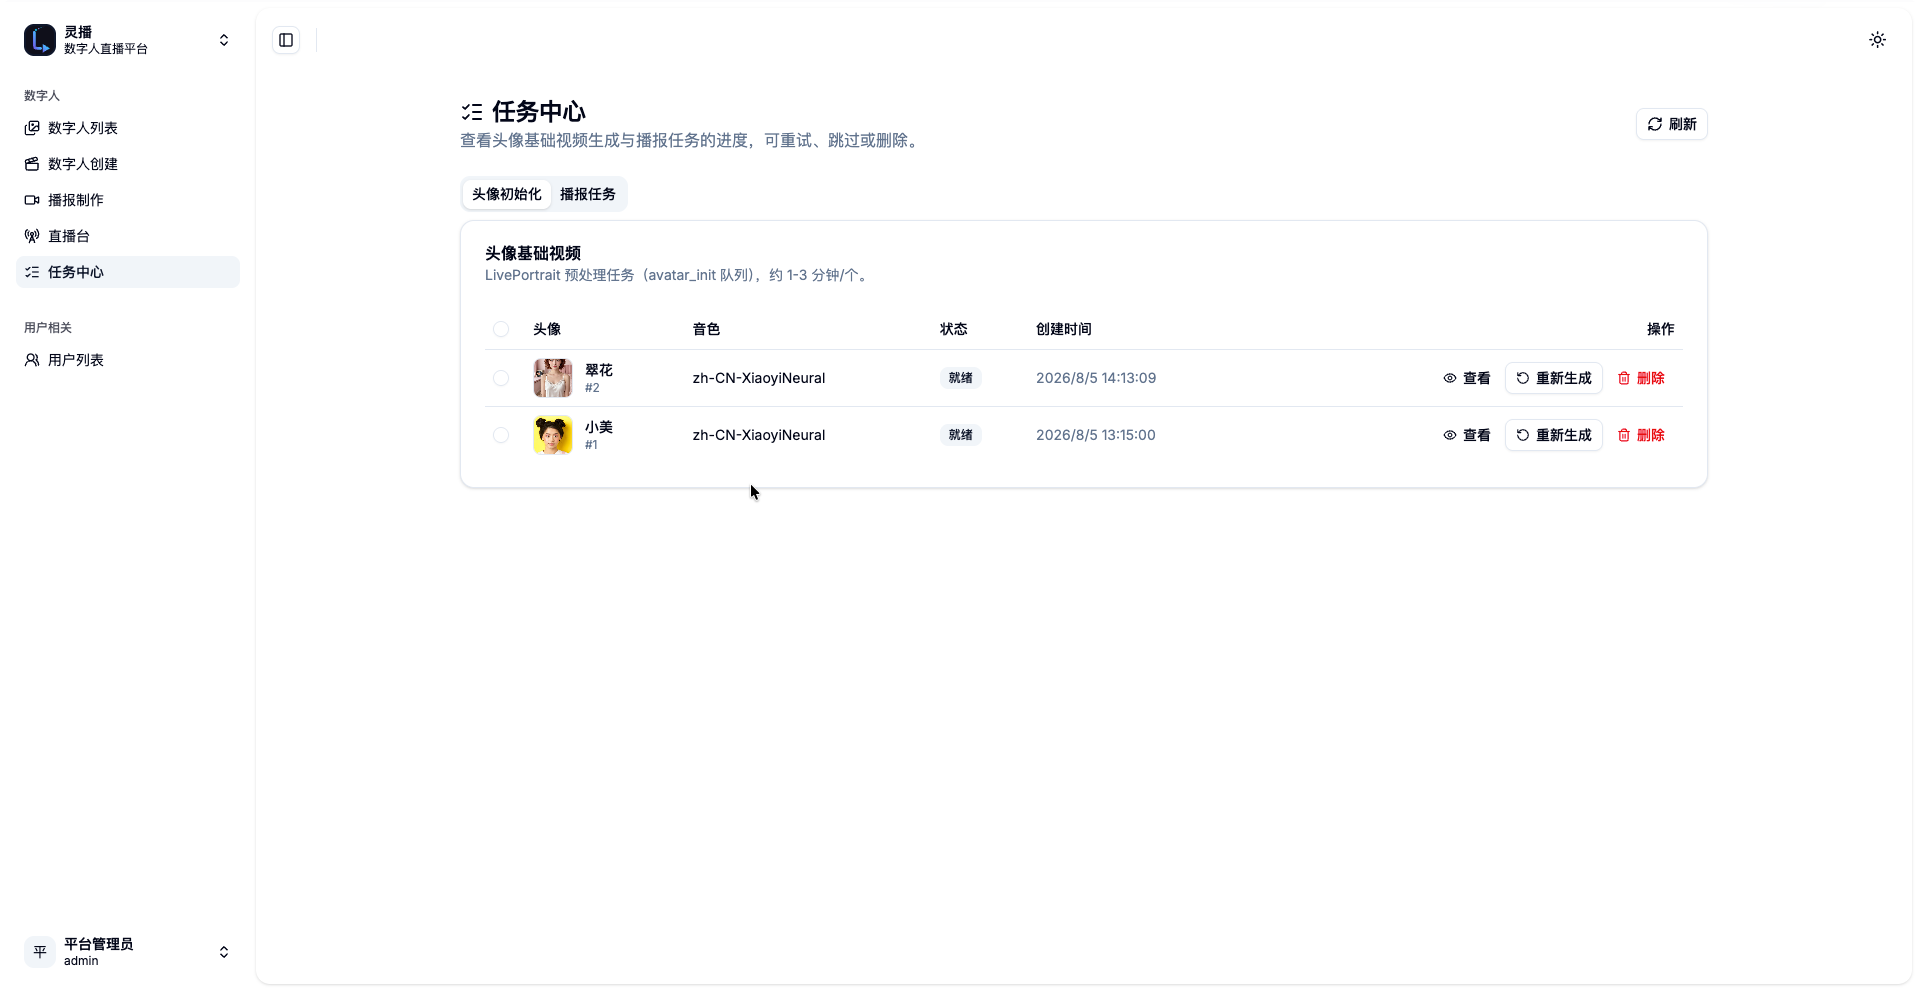Open 小美 avatar thumbnail
This screenshot has width=1920, height=992.
(x=553, y=435)
